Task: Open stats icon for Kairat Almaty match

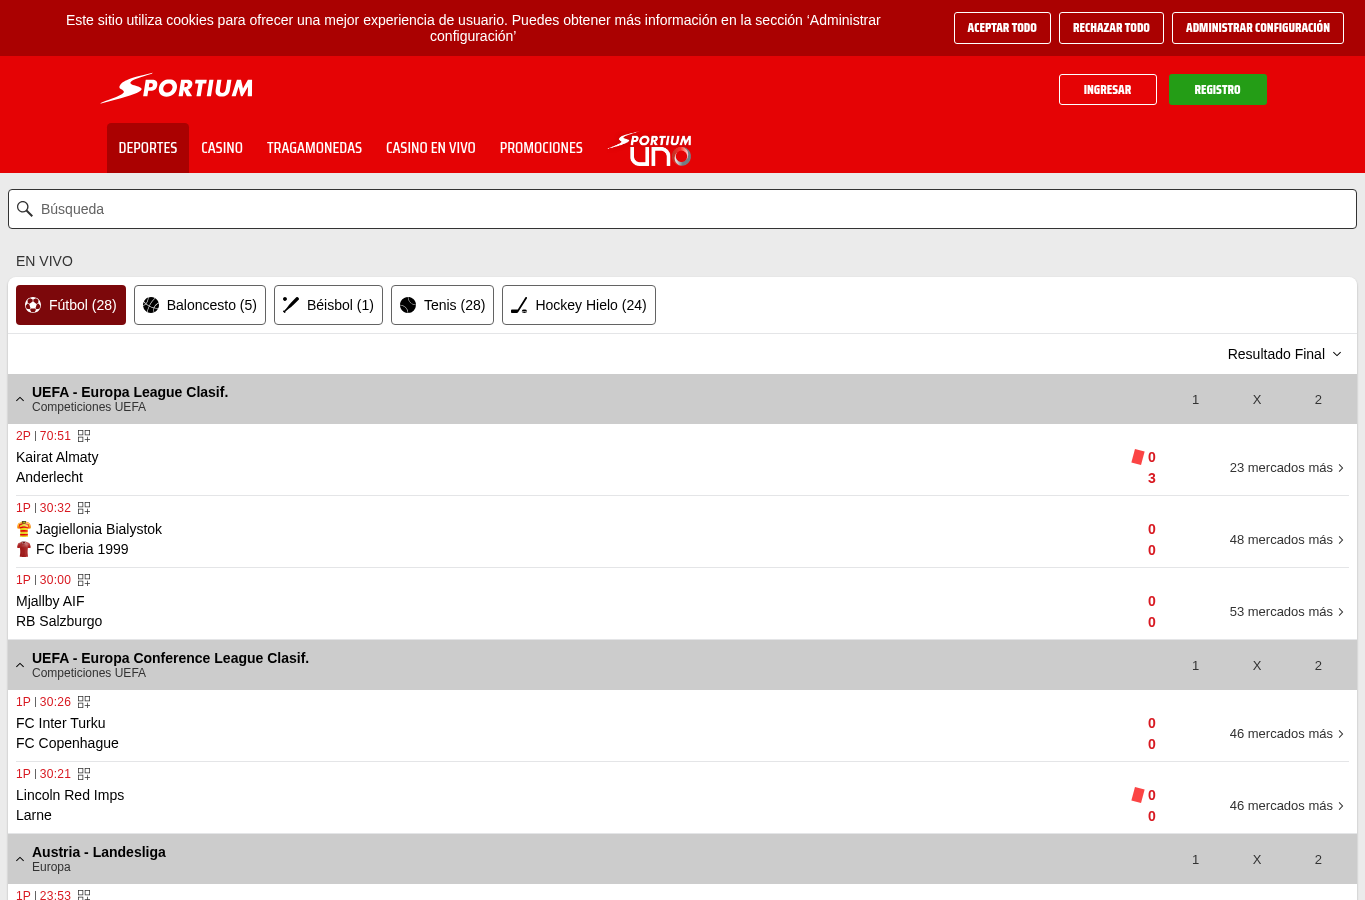Action: [x=84, y=436]
